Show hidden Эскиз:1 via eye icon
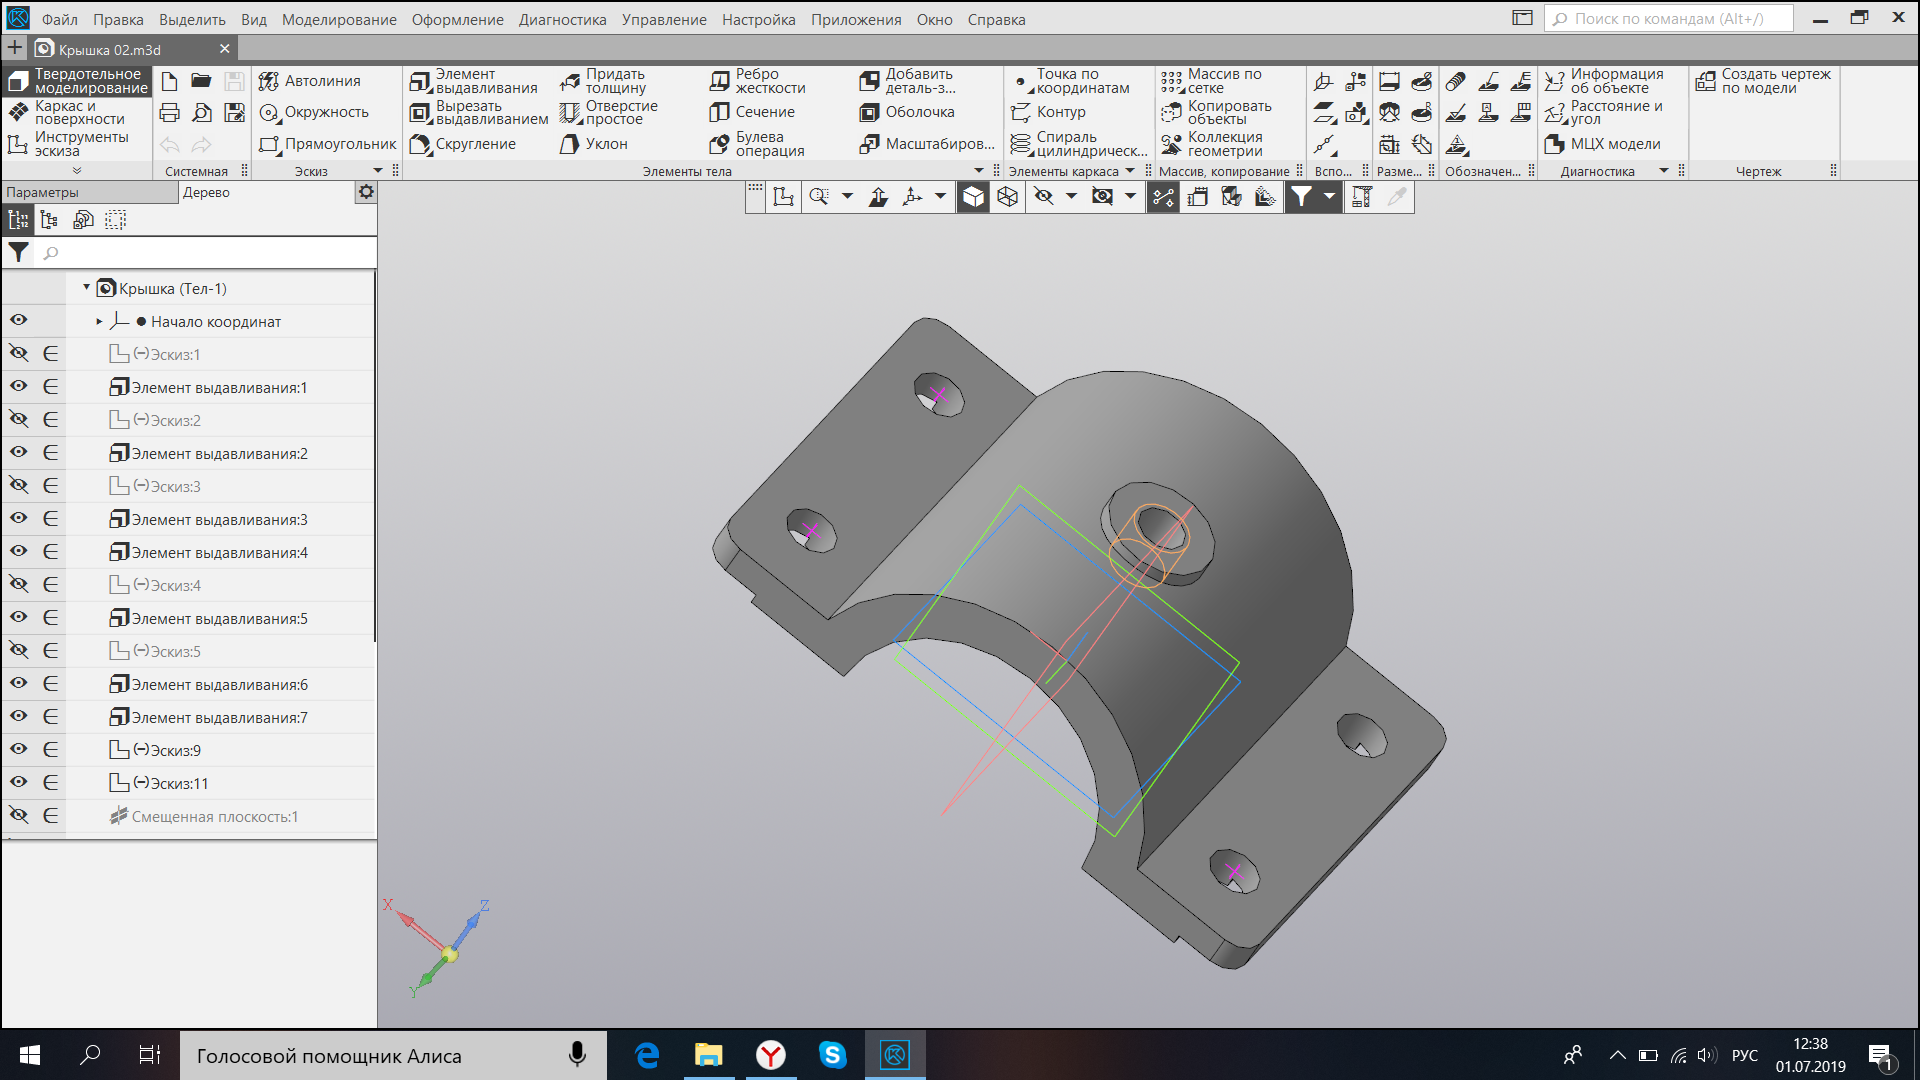1920x1080 pixels. 19,353
